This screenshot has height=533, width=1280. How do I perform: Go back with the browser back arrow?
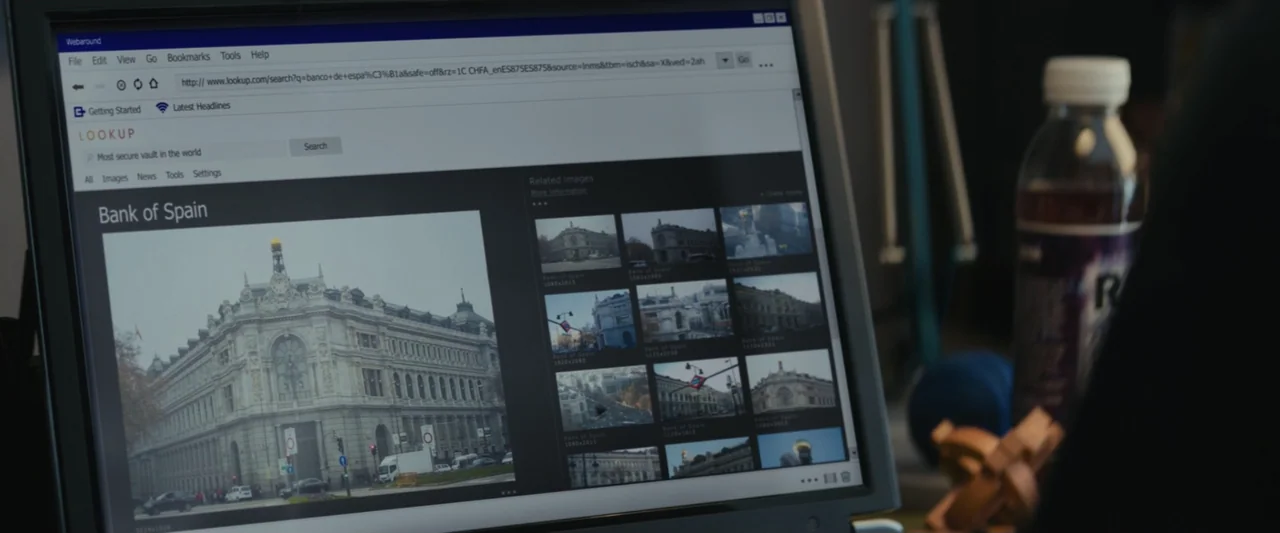click(x=78, y=87)
